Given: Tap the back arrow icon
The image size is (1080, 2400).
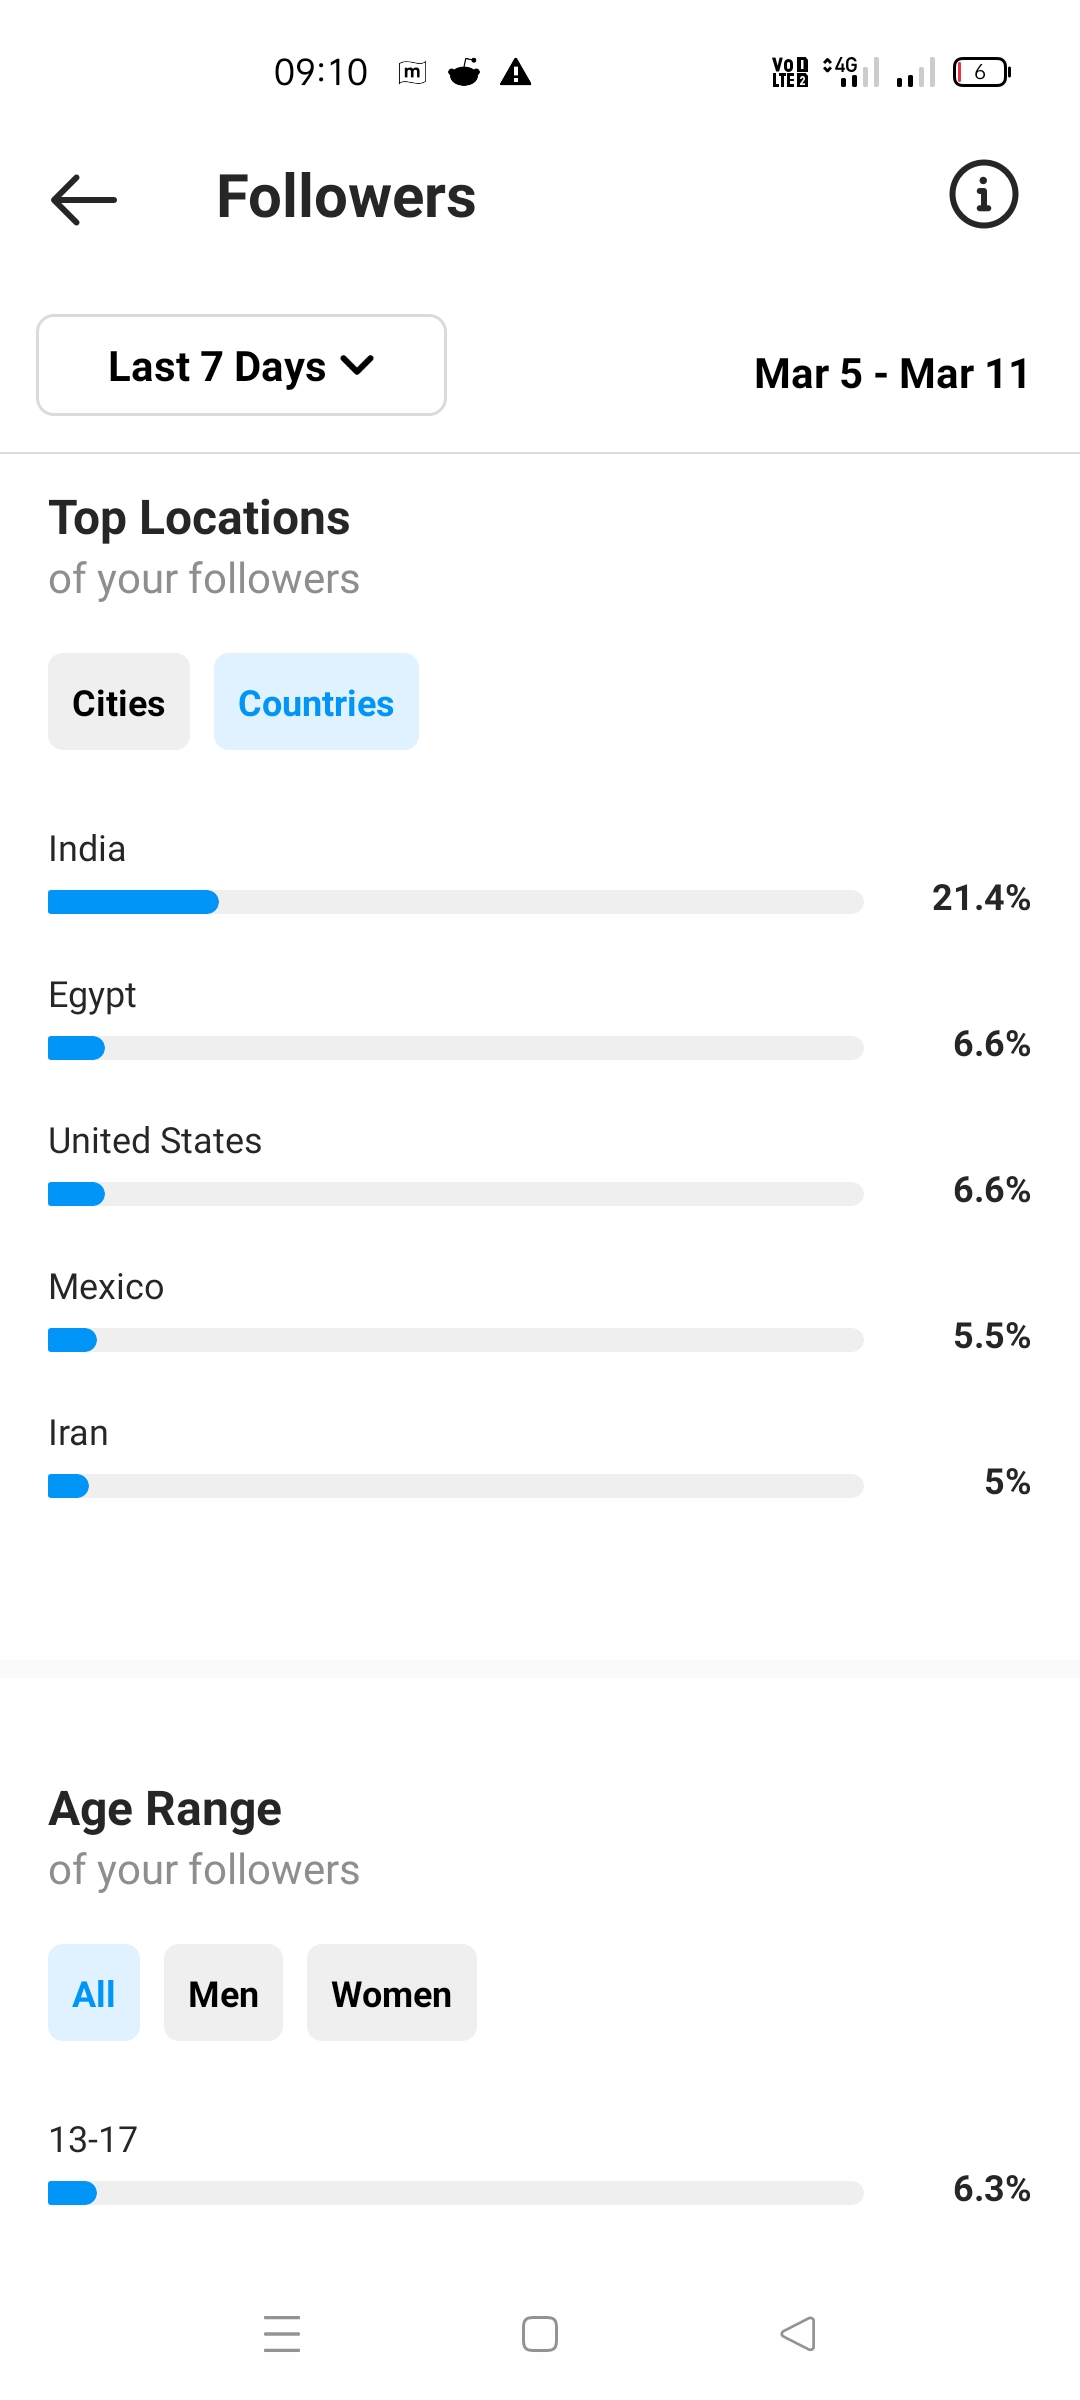Looking at the screenshot, I should [x=84, y=199].
